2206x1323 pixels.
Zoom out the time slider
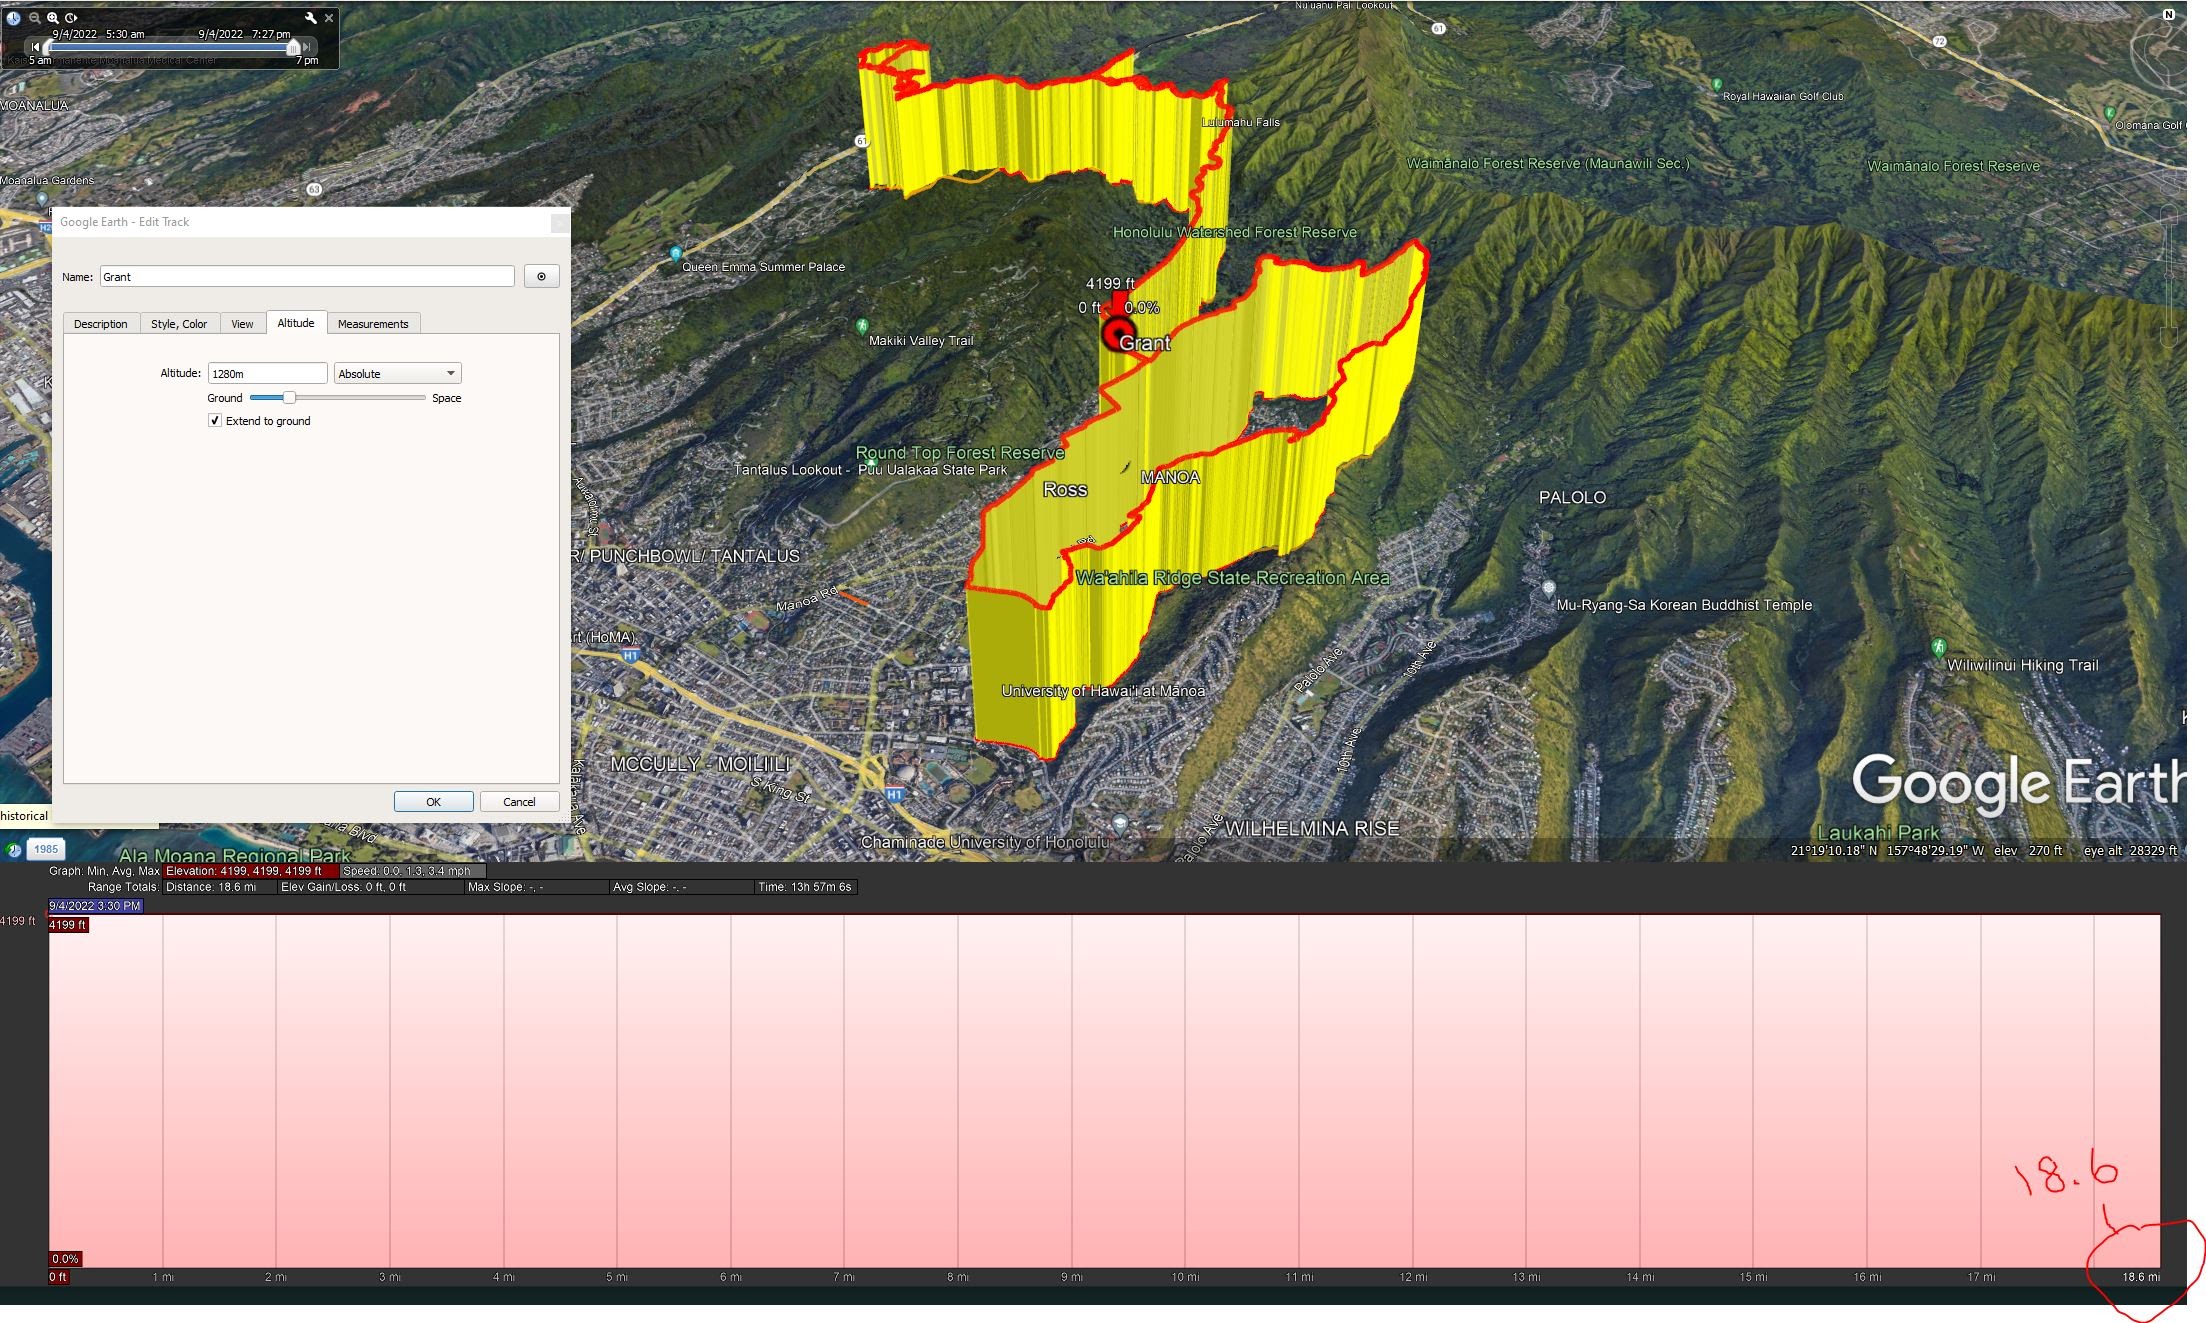point(35,18)
